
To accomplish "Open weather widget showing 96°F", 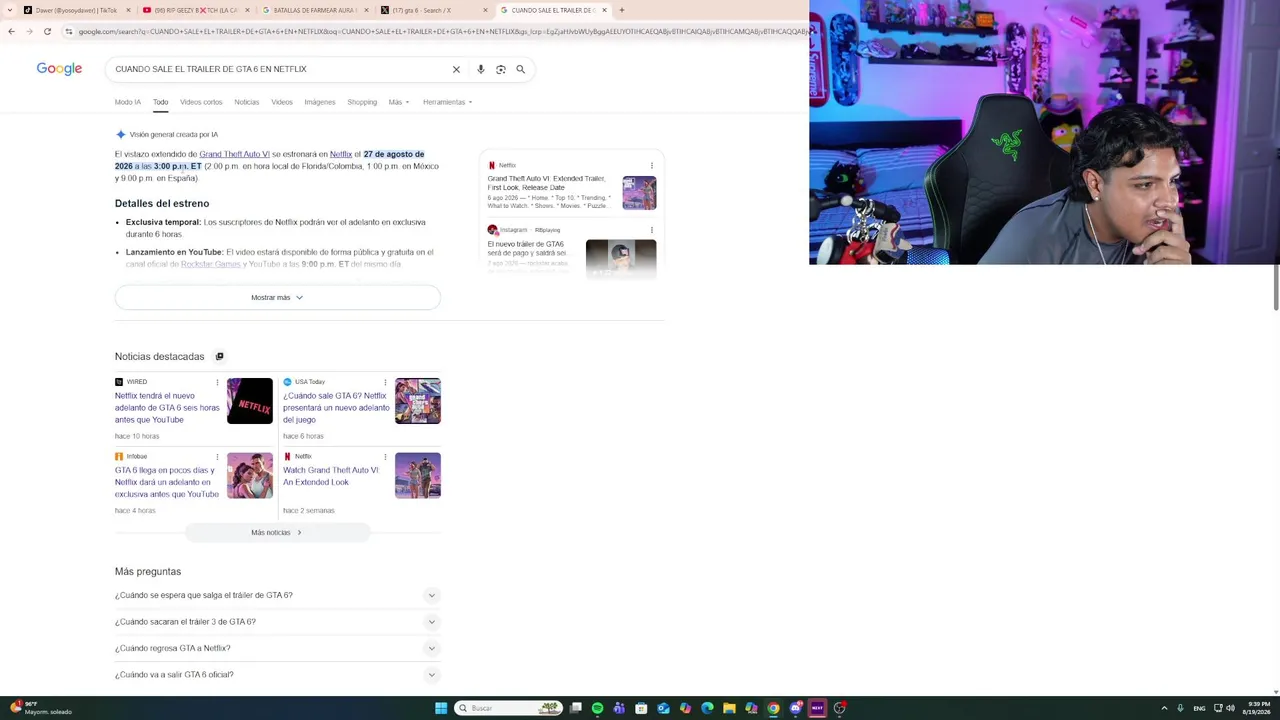I will [40, 708].
